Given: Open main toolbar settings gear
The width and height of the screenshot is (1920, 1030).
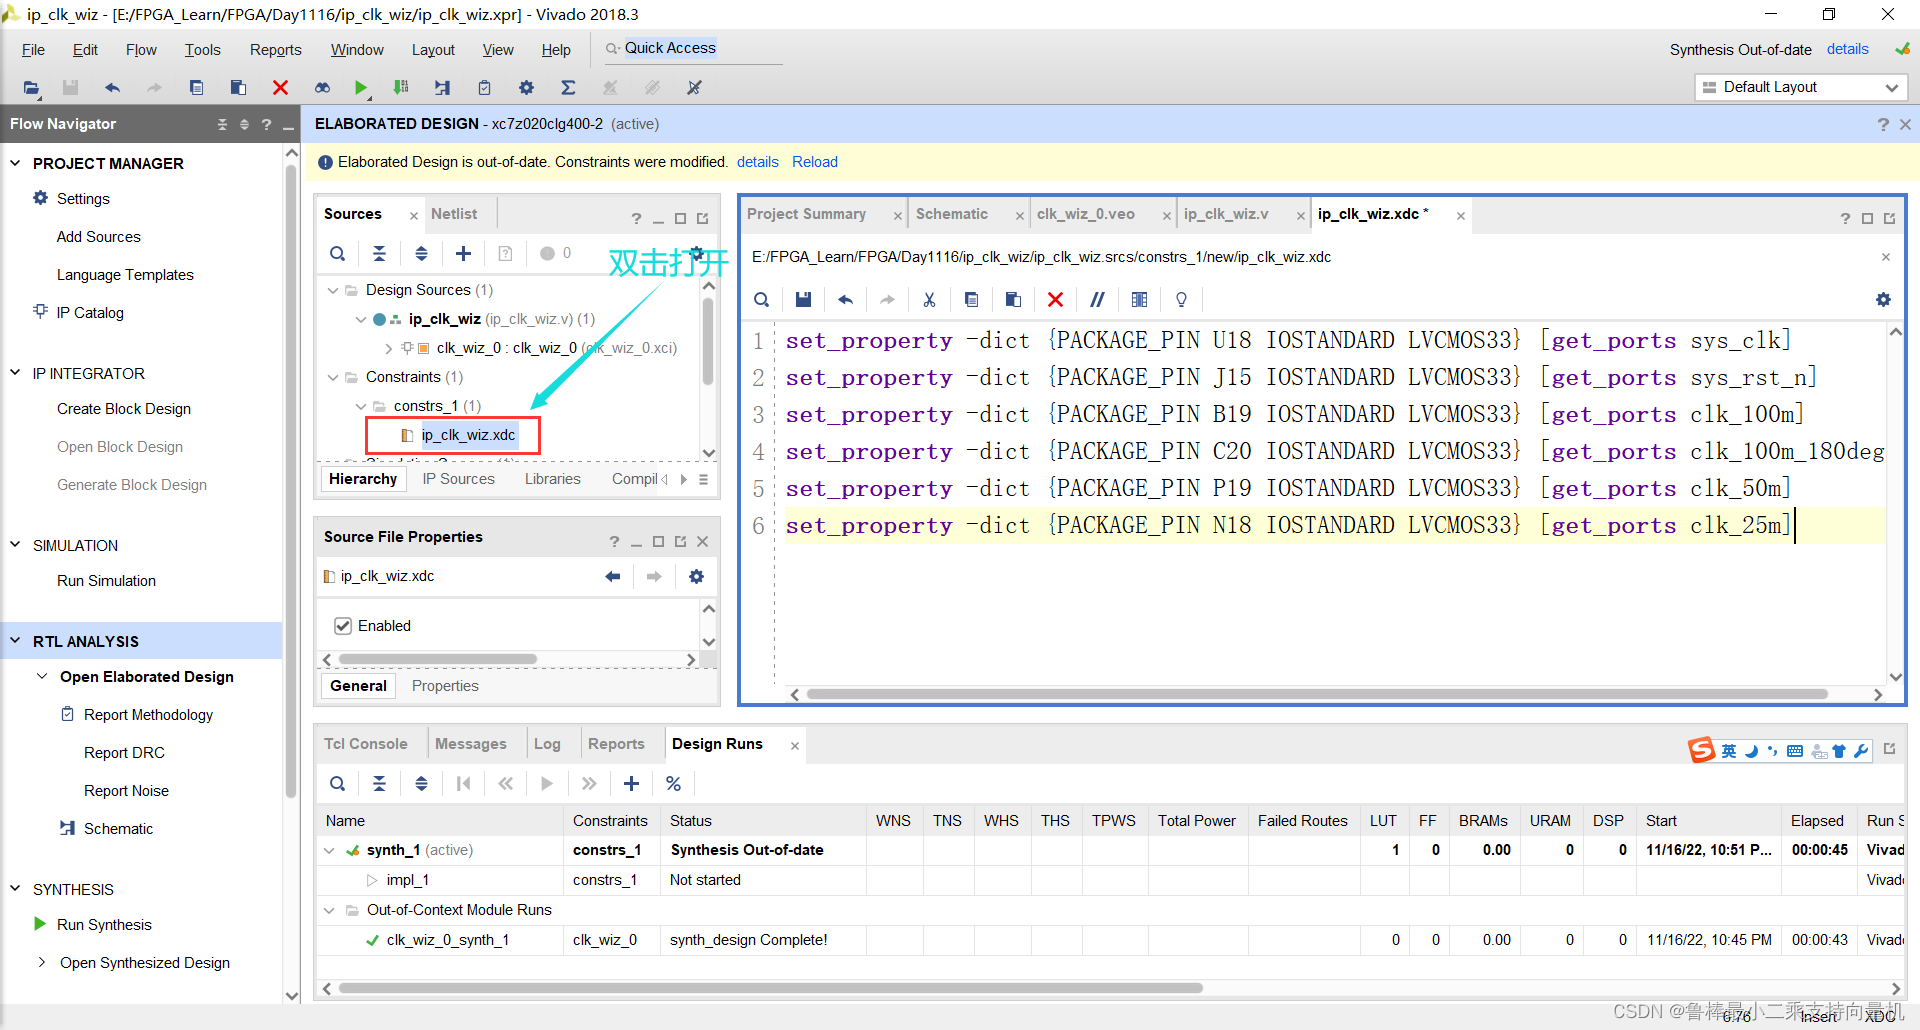Looking at the screenshot, I should [526, 88].
